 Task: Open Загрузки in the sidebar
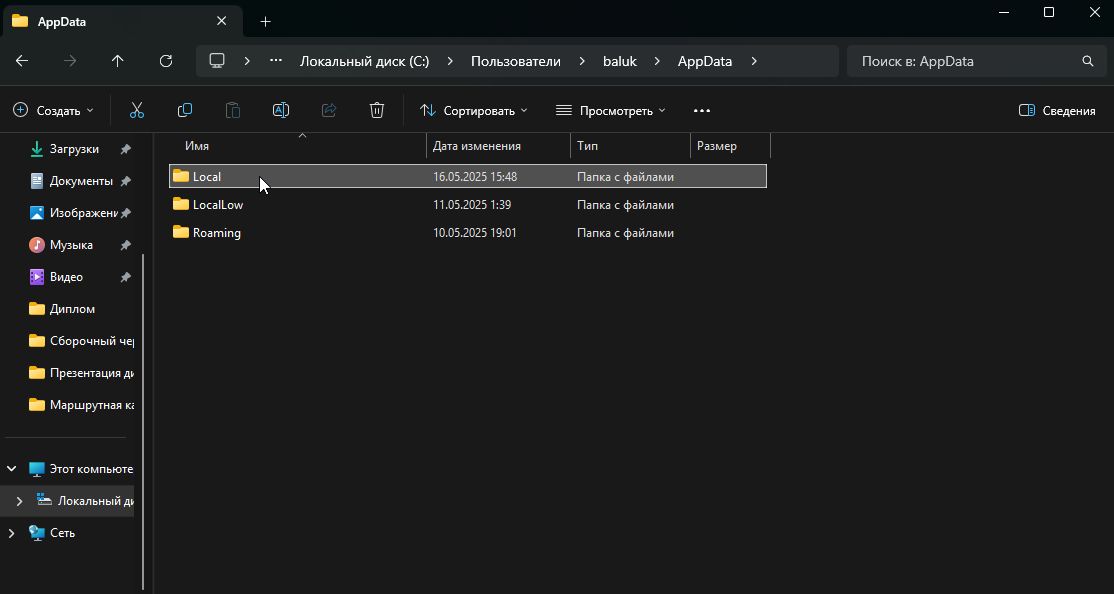pos(74,149)
